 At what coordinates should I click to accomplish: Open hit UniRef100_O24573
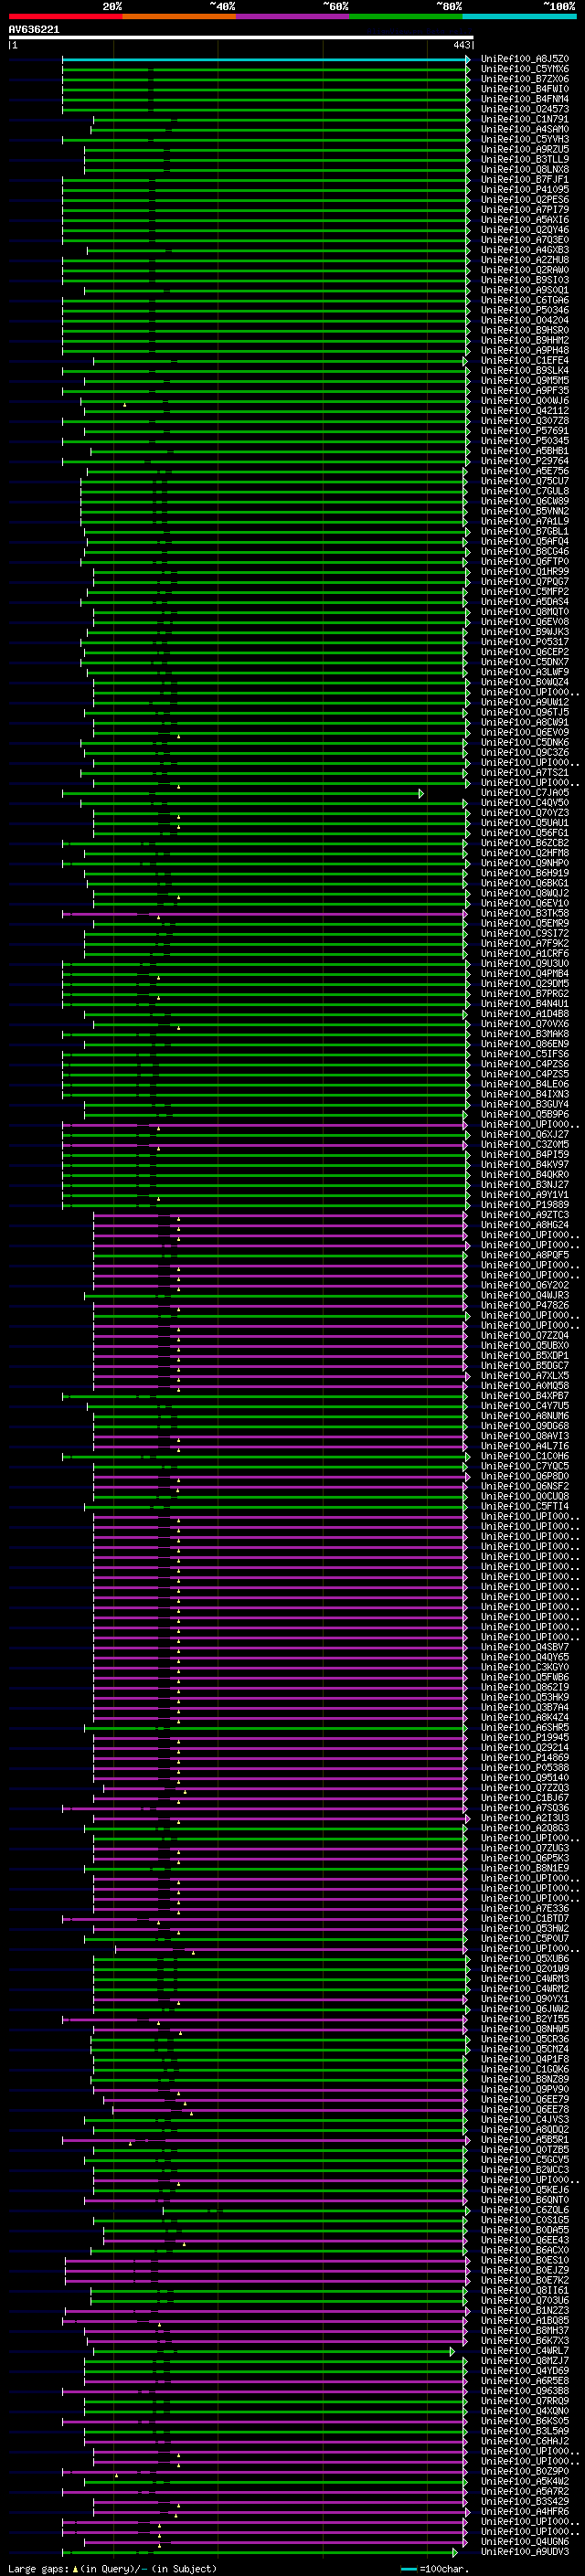[525, 109]
